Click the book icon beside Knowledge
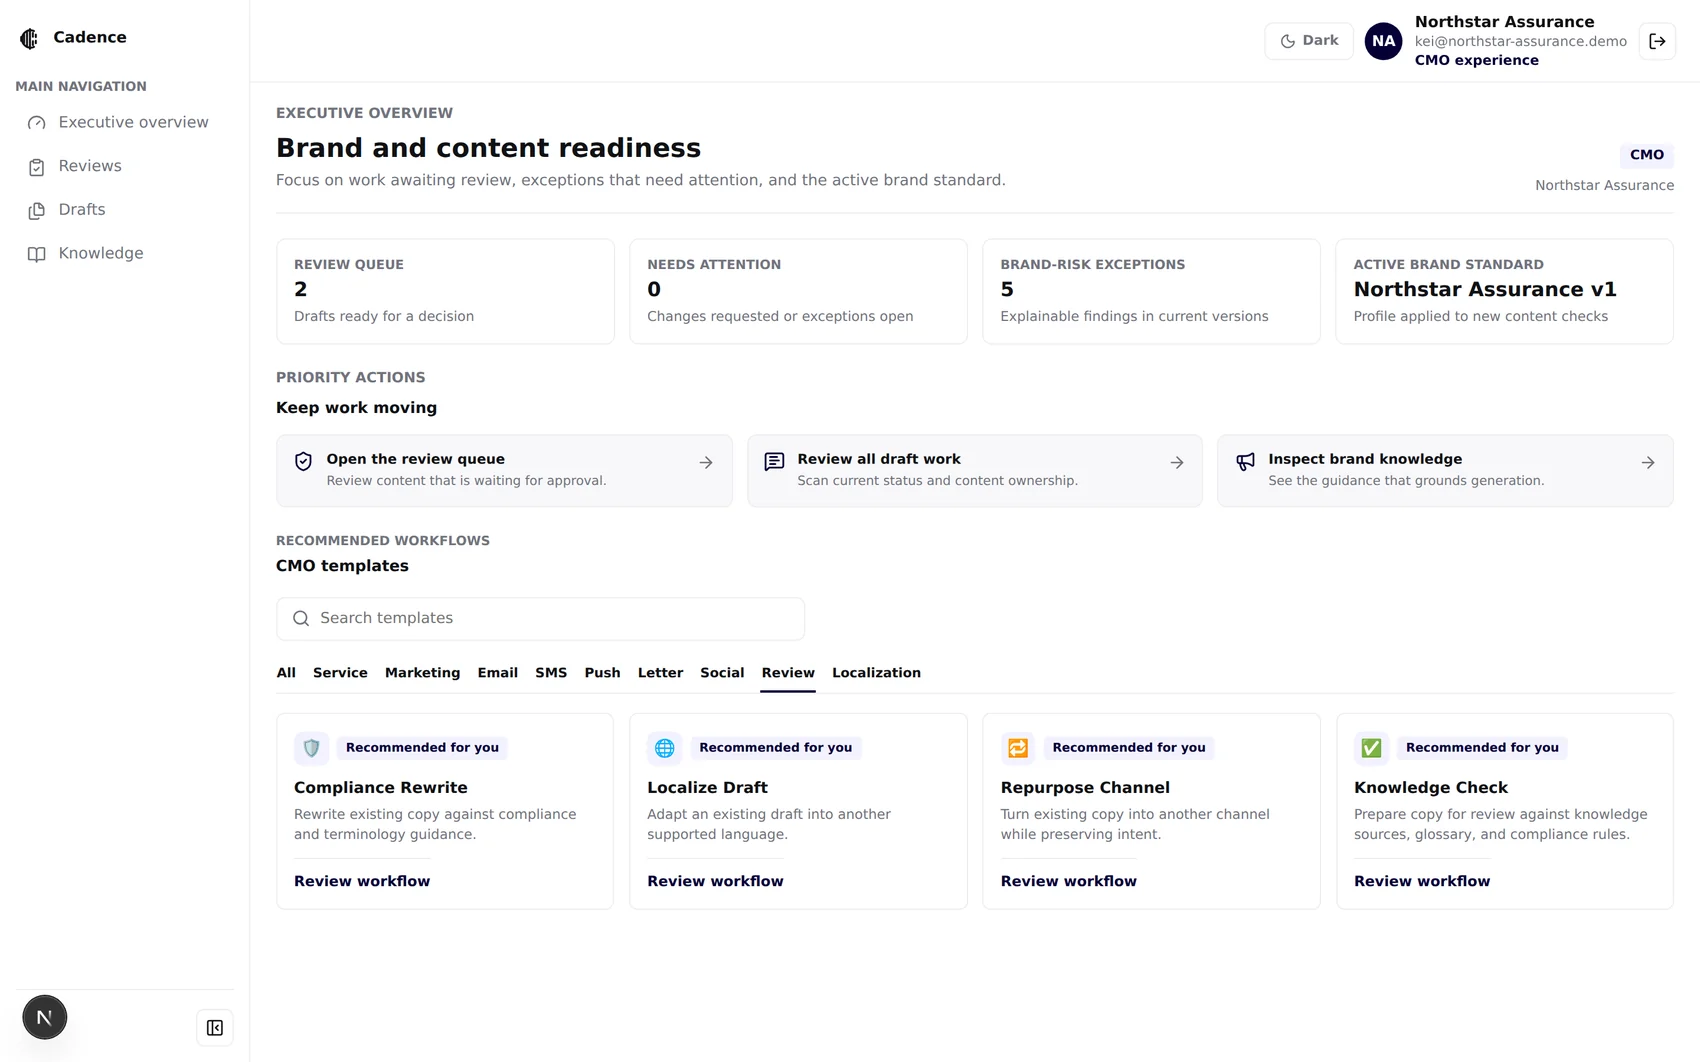 [x=37, y=255]
